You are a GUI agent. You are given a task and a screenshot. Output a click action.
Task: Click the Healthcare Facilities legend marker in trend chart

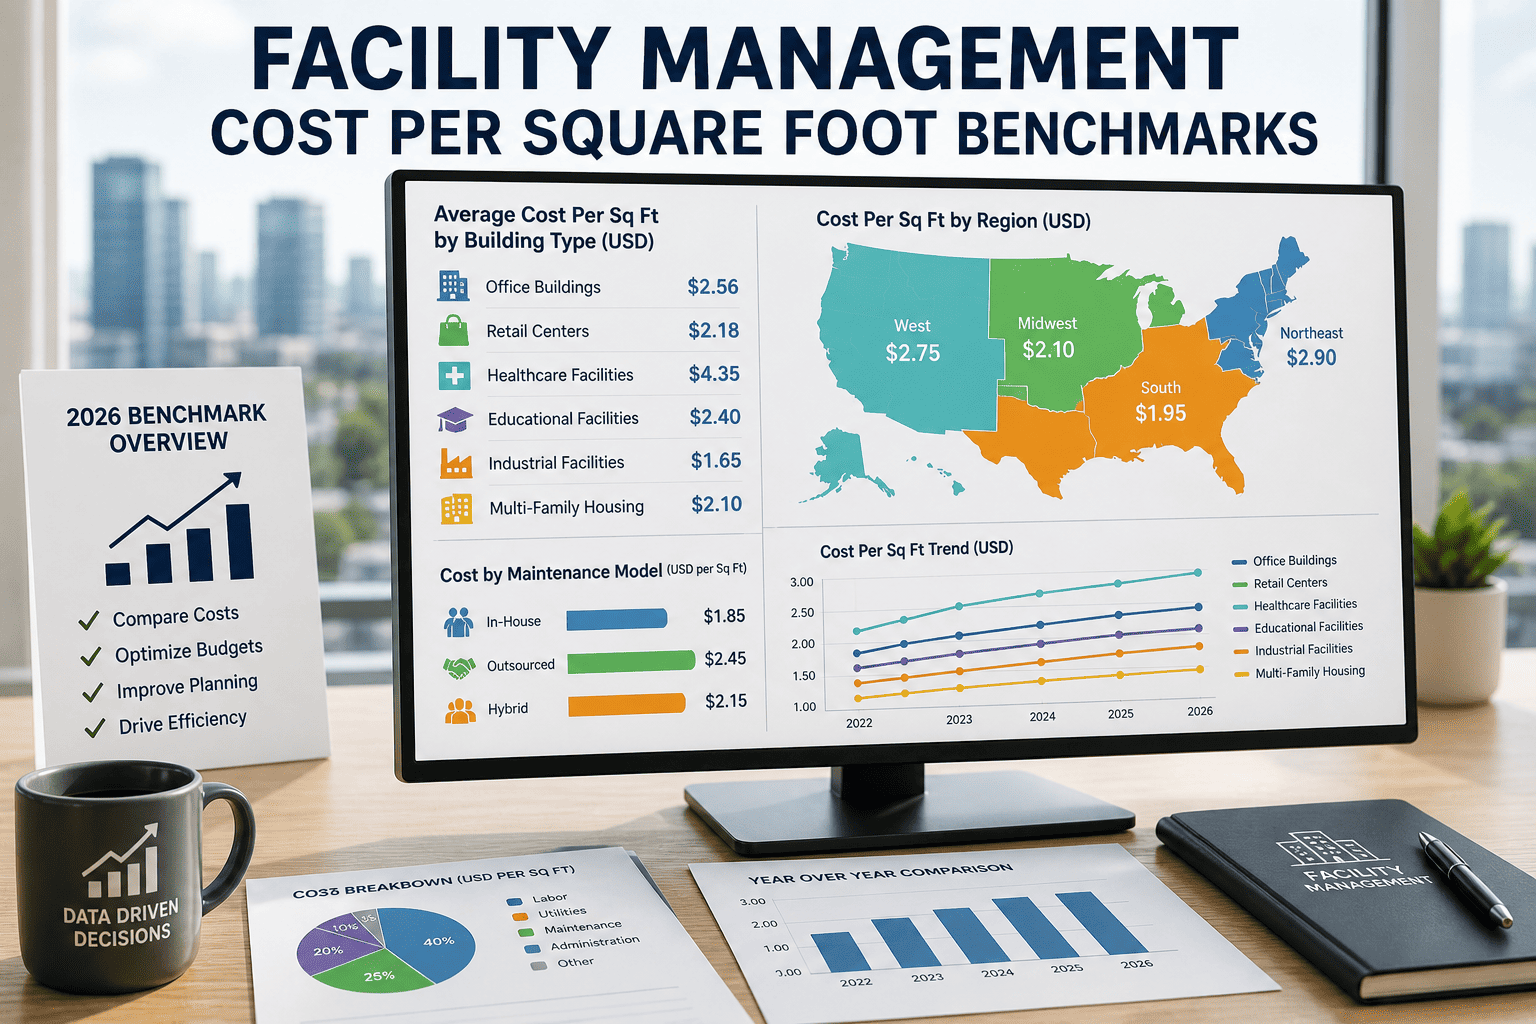[x=1241, y=606]
